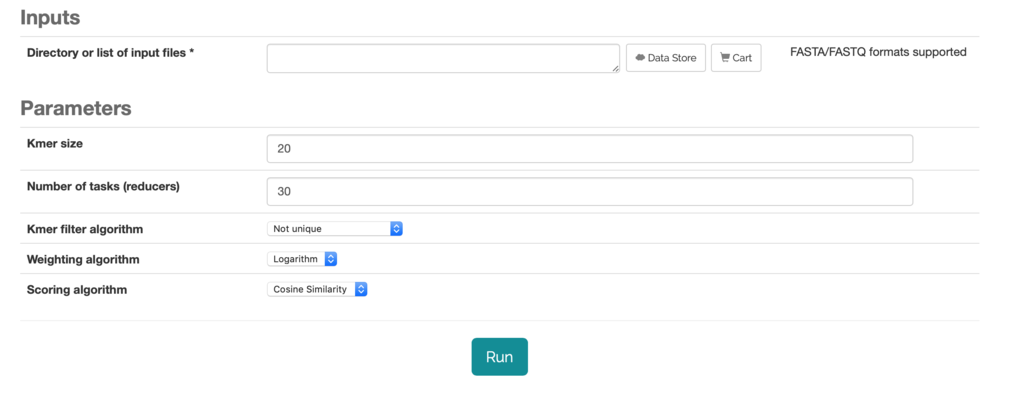This screenshot has height=395, width=1024.
Task: Click the Number of tasks field
Action: (x=590, y=192)
